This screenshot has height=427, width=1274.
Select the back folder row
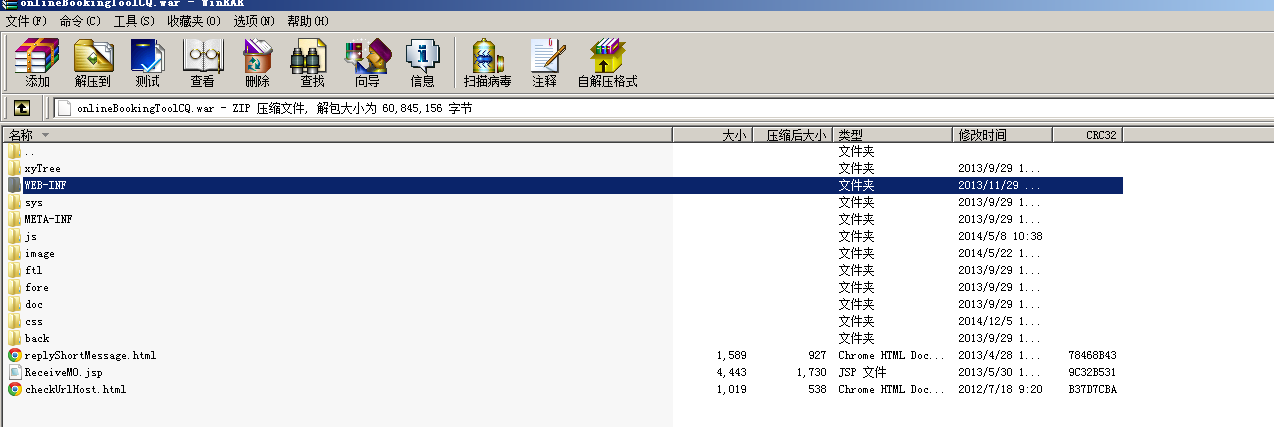coord(563,338)
